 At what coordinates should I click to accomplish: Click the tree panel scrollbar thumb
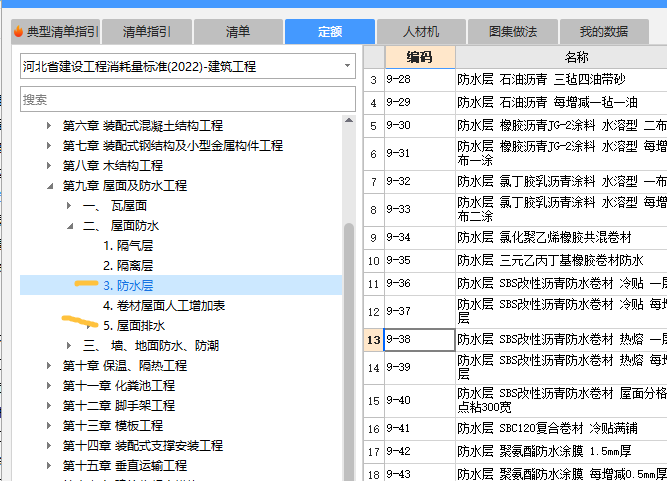click(x=349, y=352)
